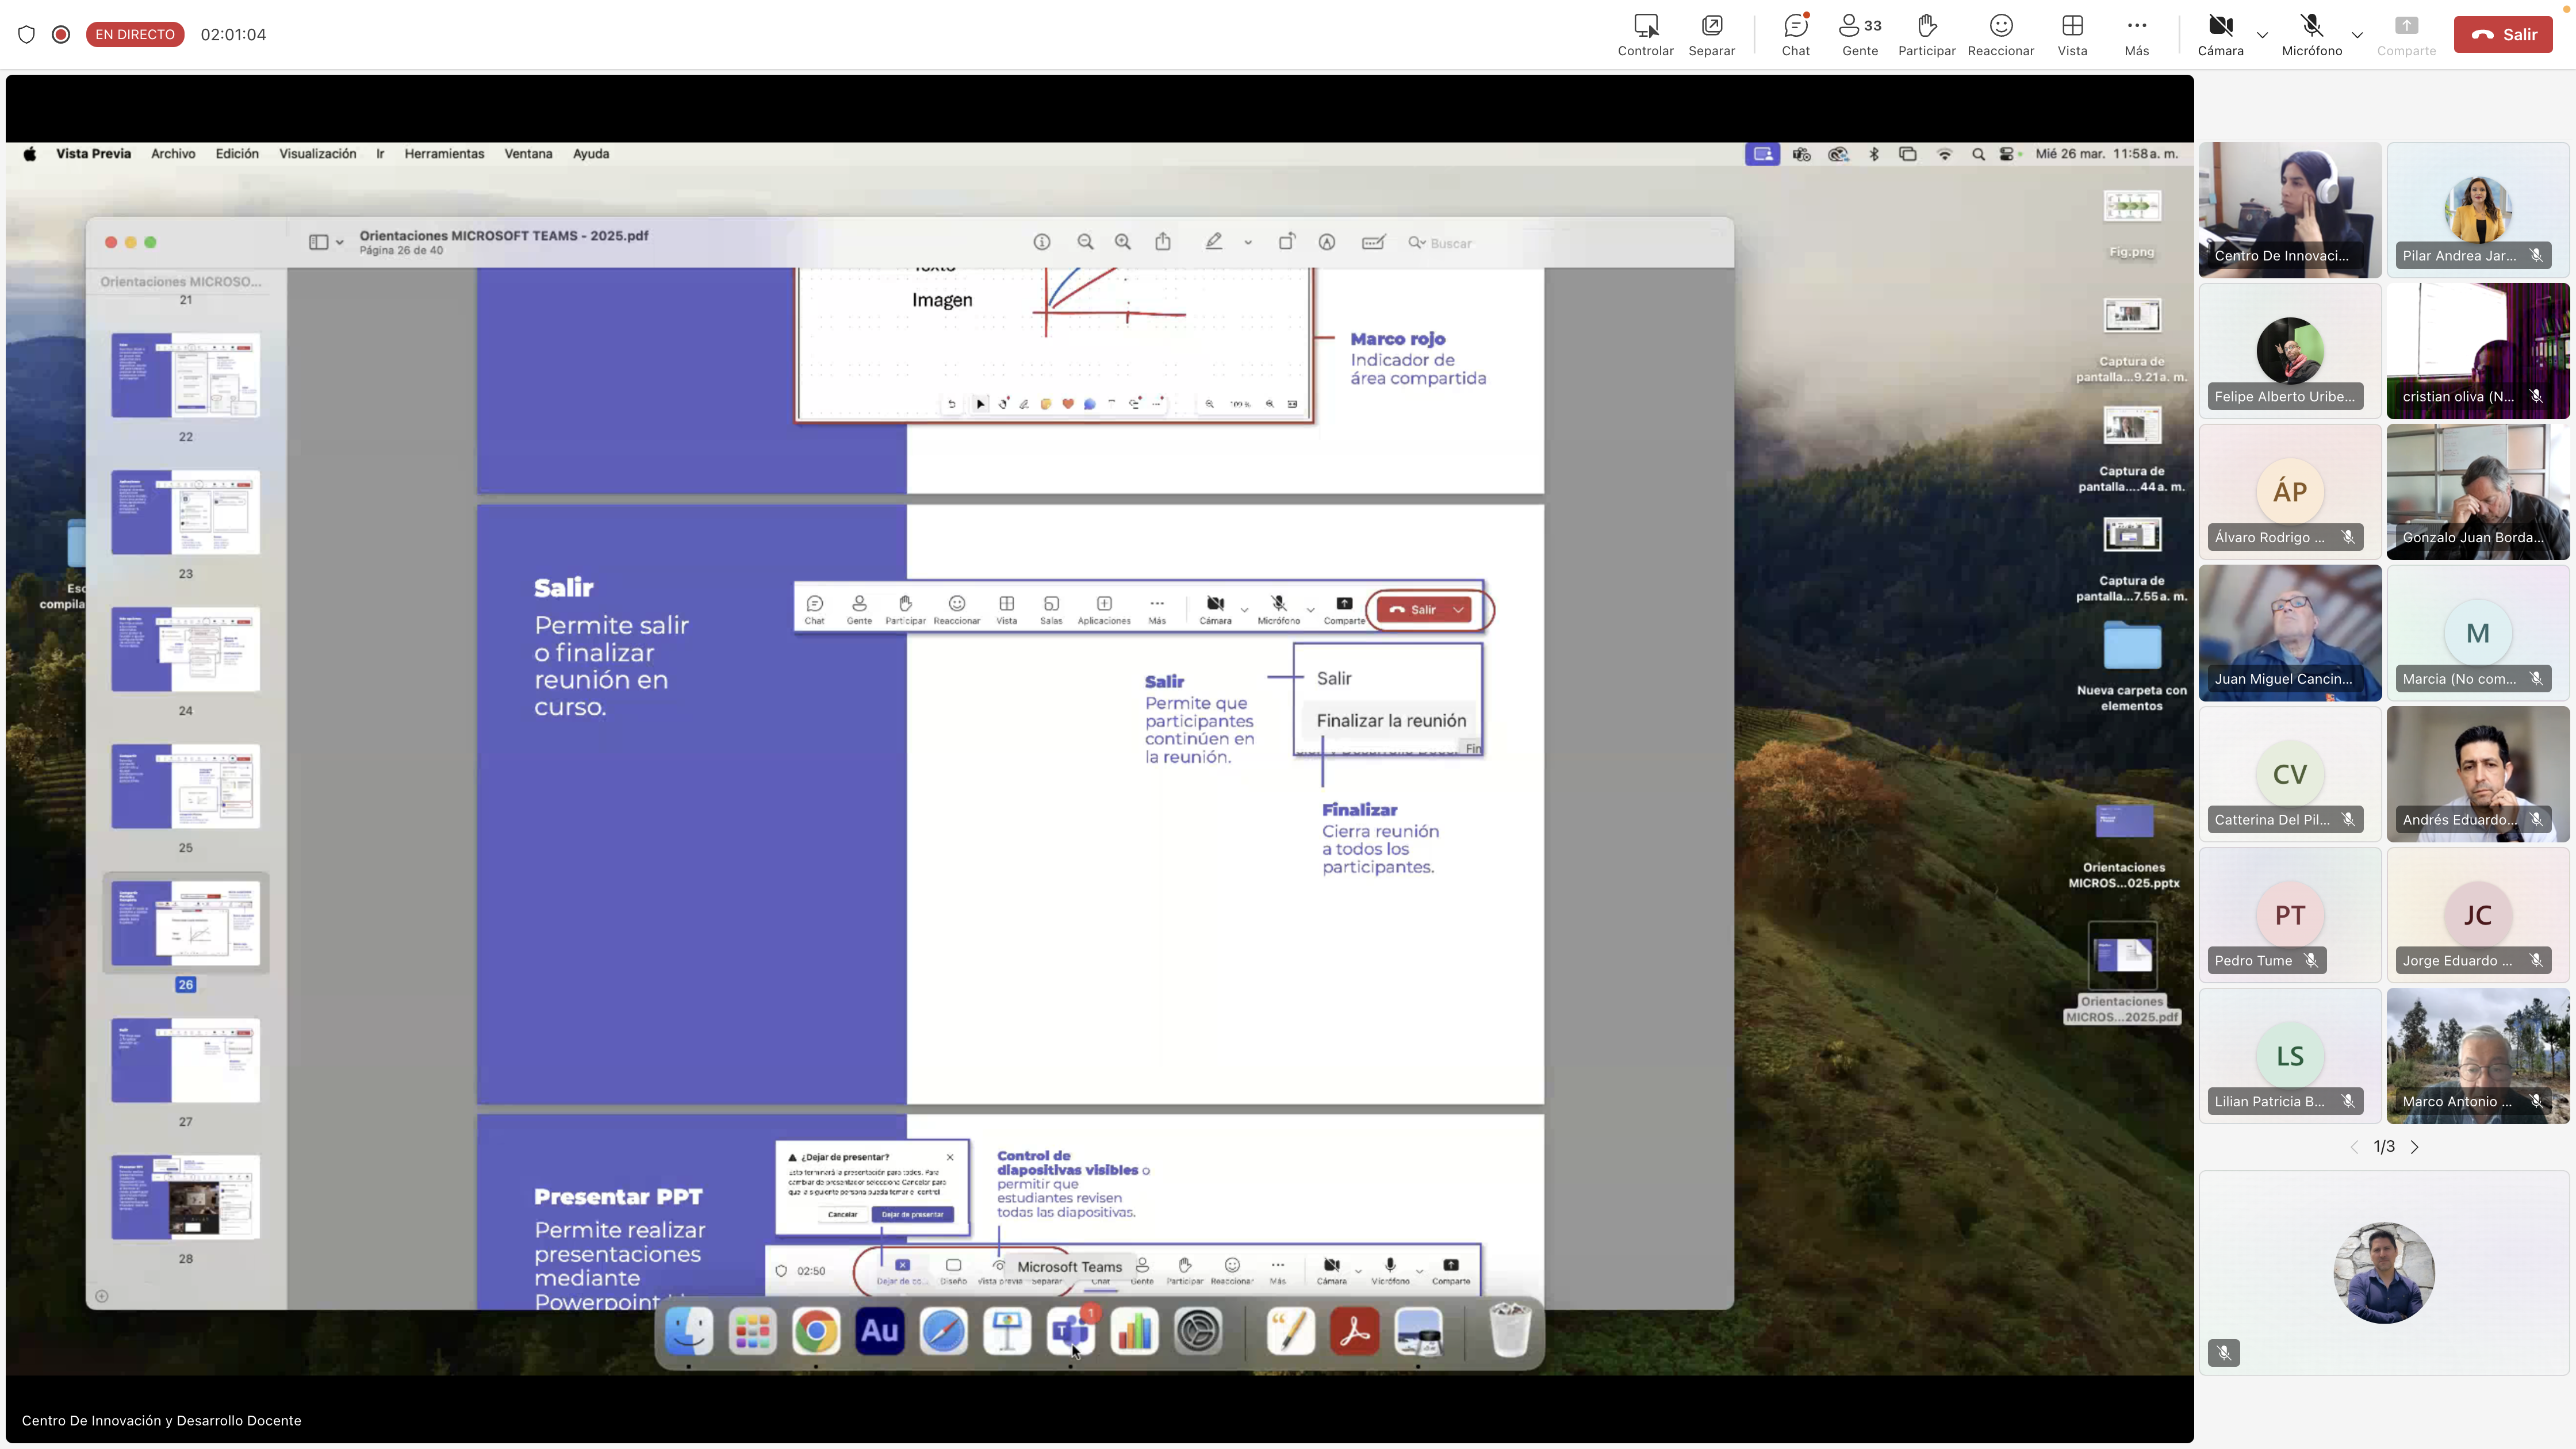Click the Wi-Fi icon in the menu bar
This screenshot has width=2576, height=1449.
pos(1944,154)
